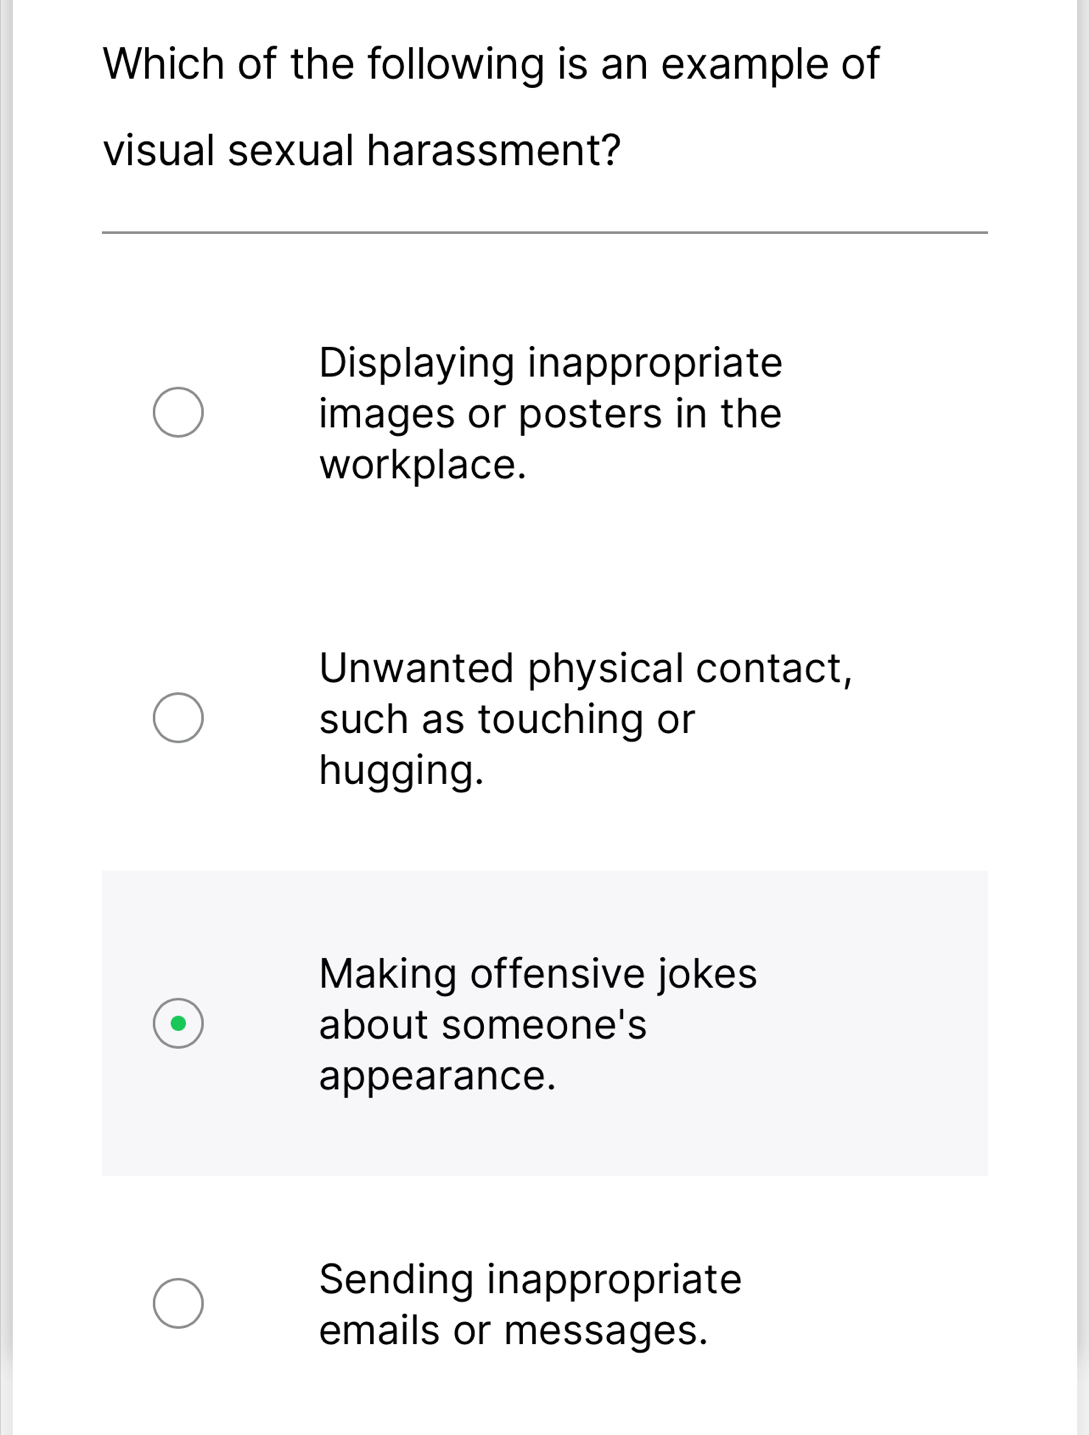Click the selected "Making offensive jokes" radio button
The height and width of the screenshot is (1435, 1090).
click(x=178, y=1023)
